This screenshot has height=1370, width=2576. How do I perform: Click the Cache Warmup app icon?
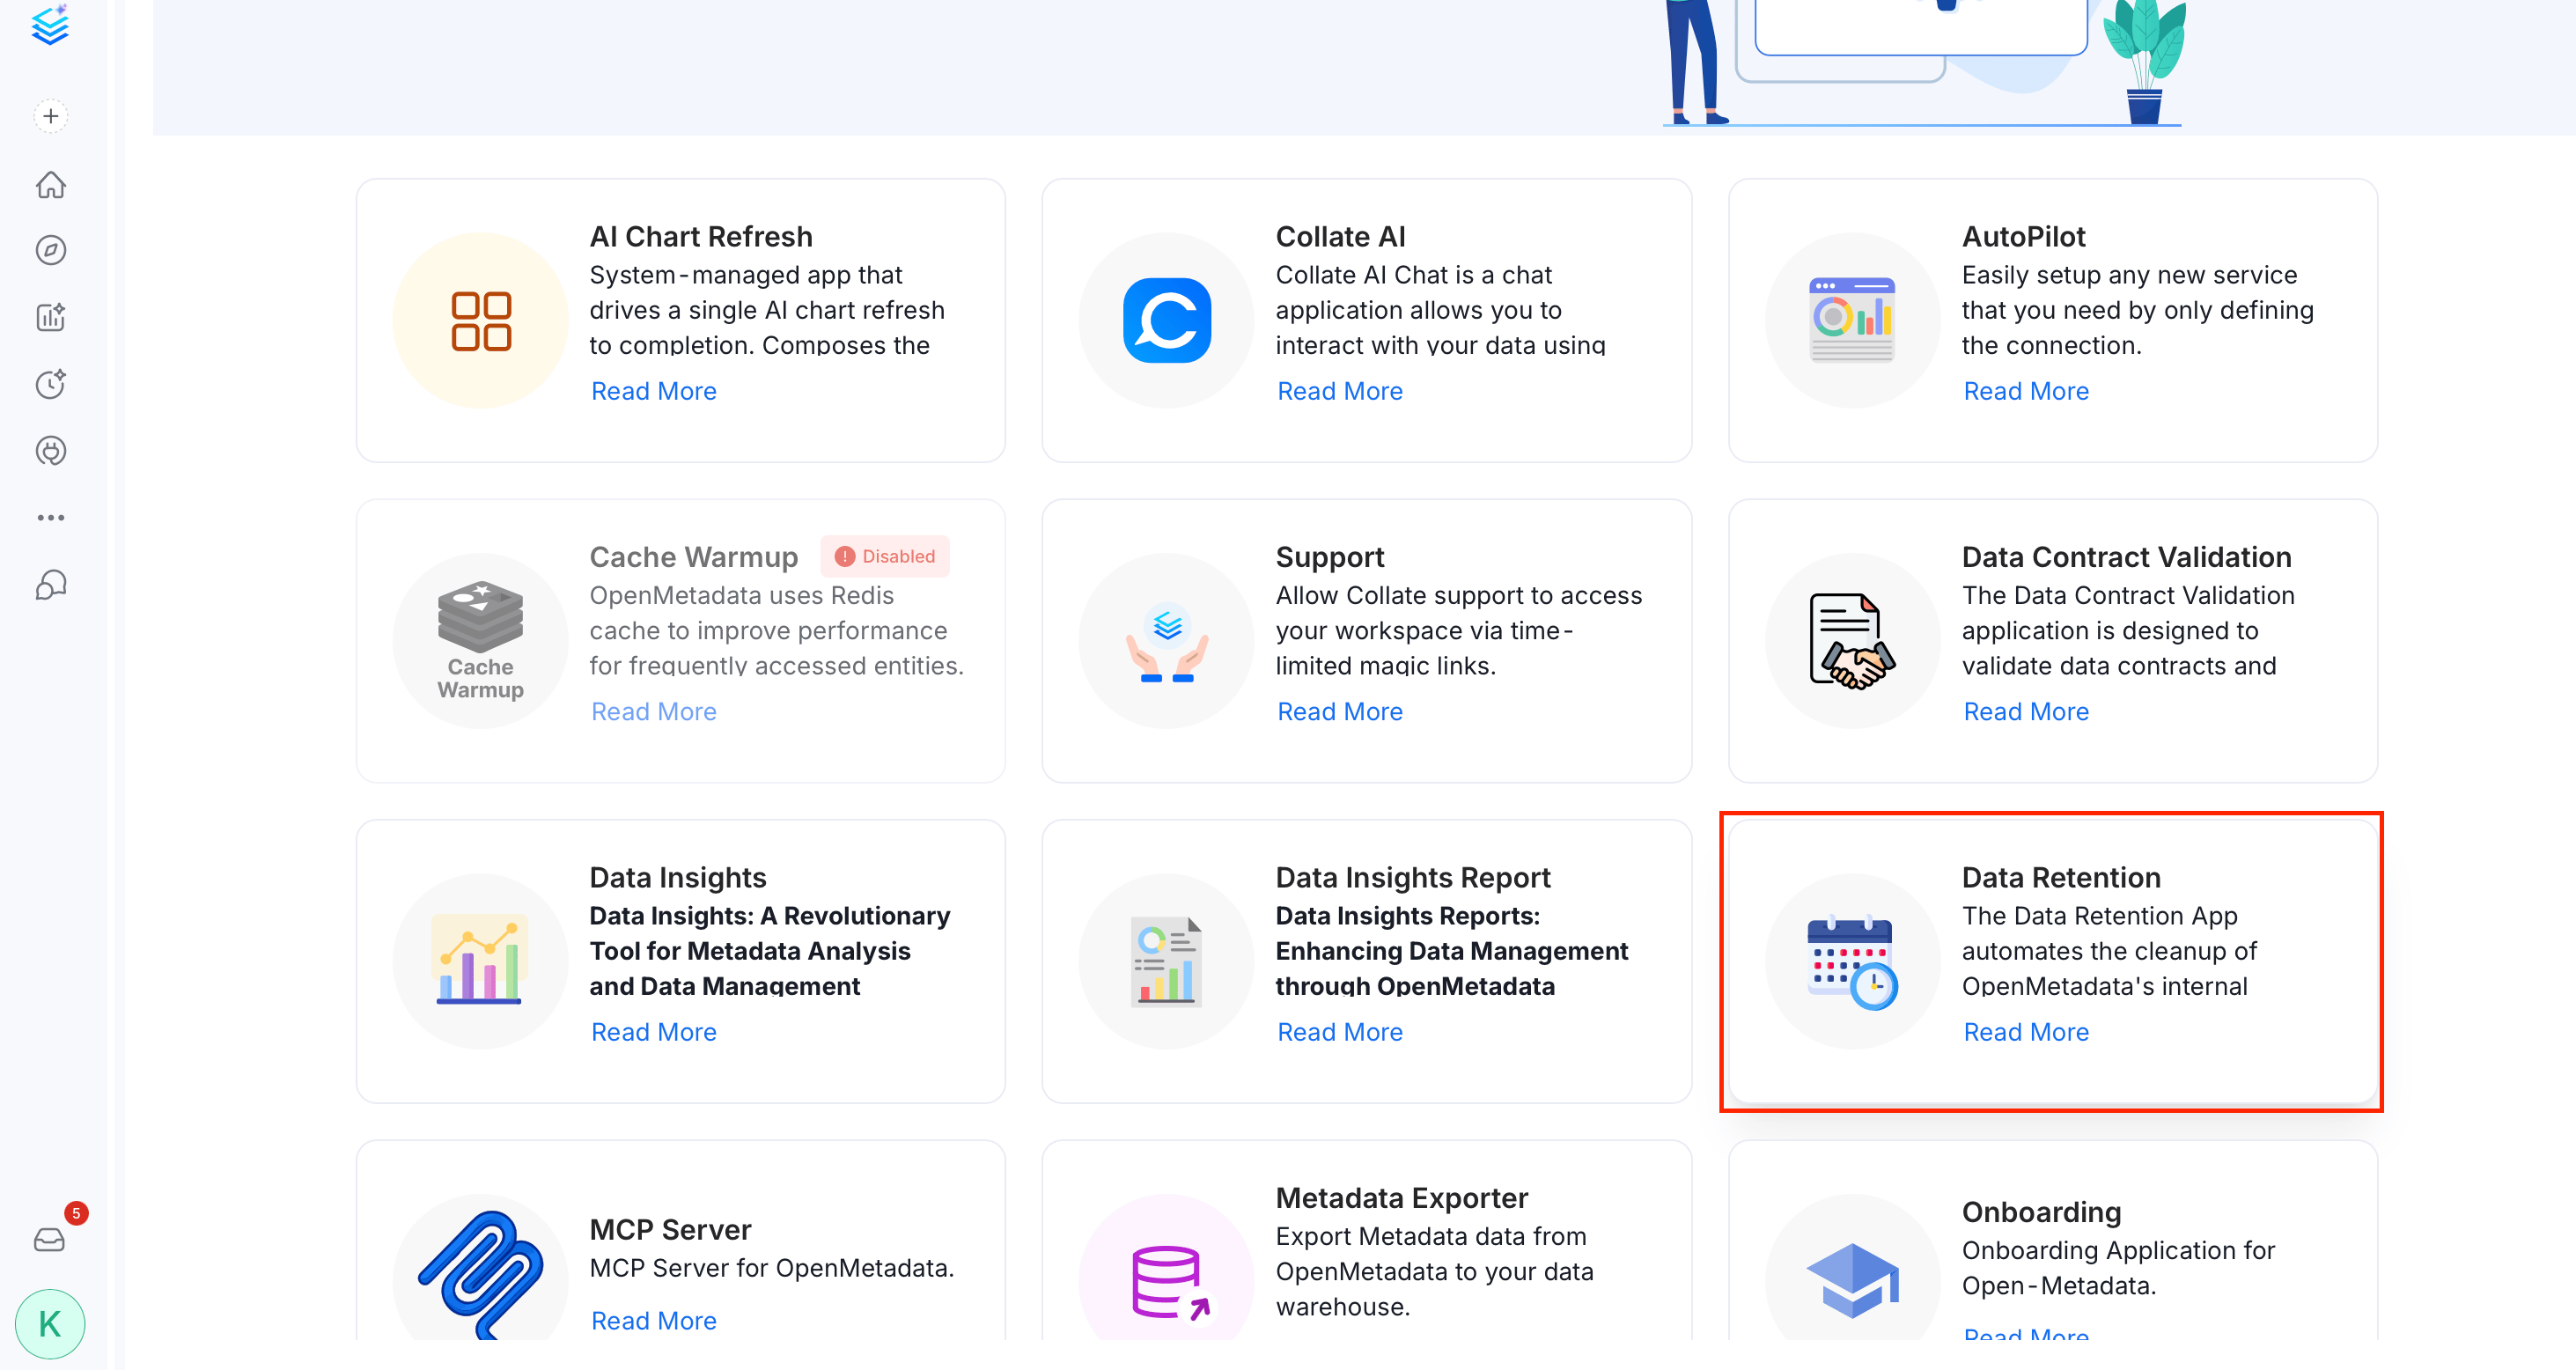click(x=481, y=641)
